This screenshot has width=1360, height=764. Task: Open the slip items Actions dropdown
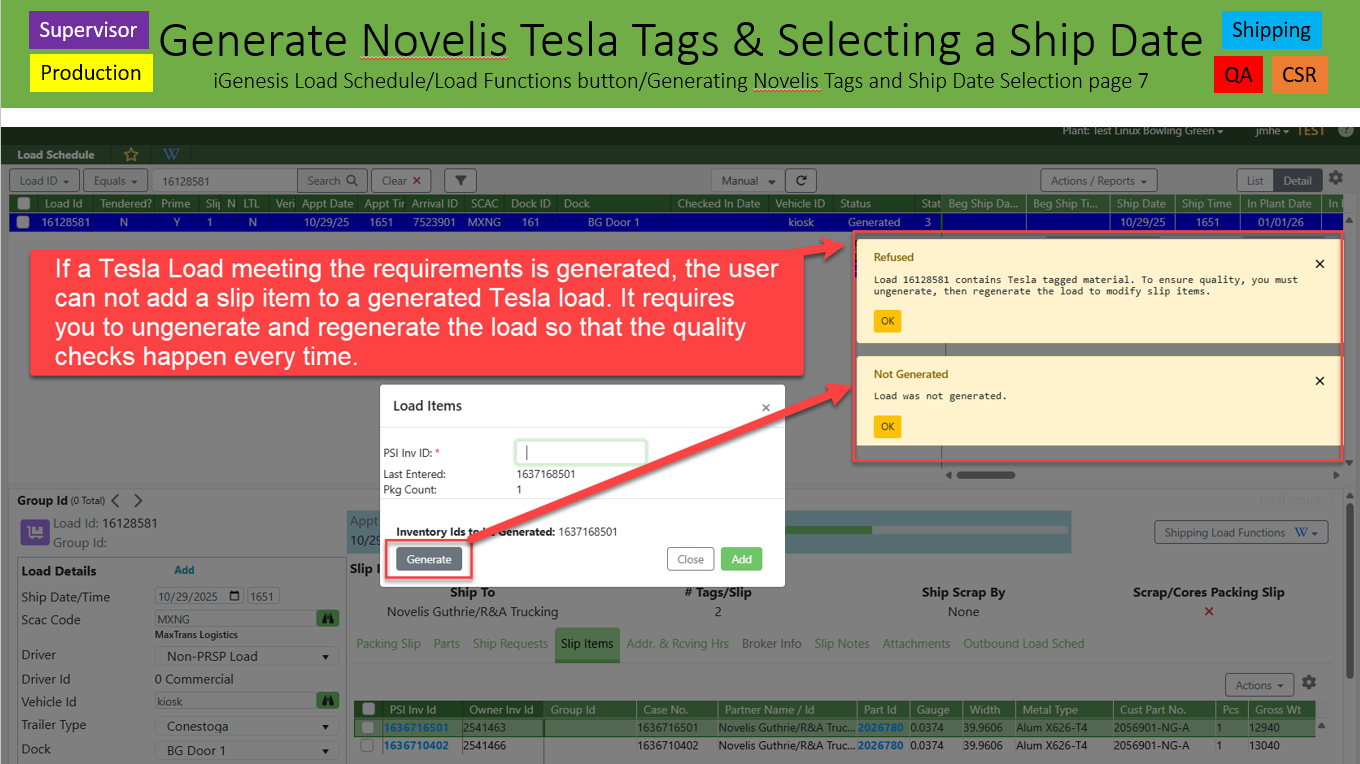(x=1260, y=685)
